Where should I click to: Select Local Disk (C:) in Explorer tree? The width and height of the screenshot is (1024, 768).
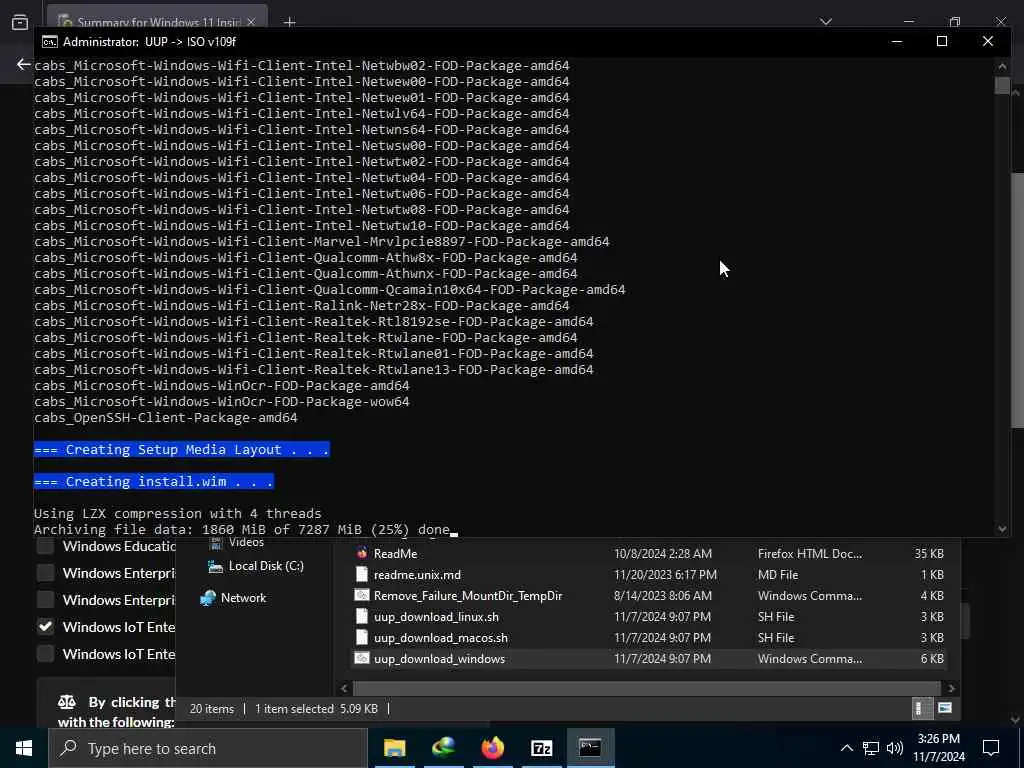[x=266, y=566]
